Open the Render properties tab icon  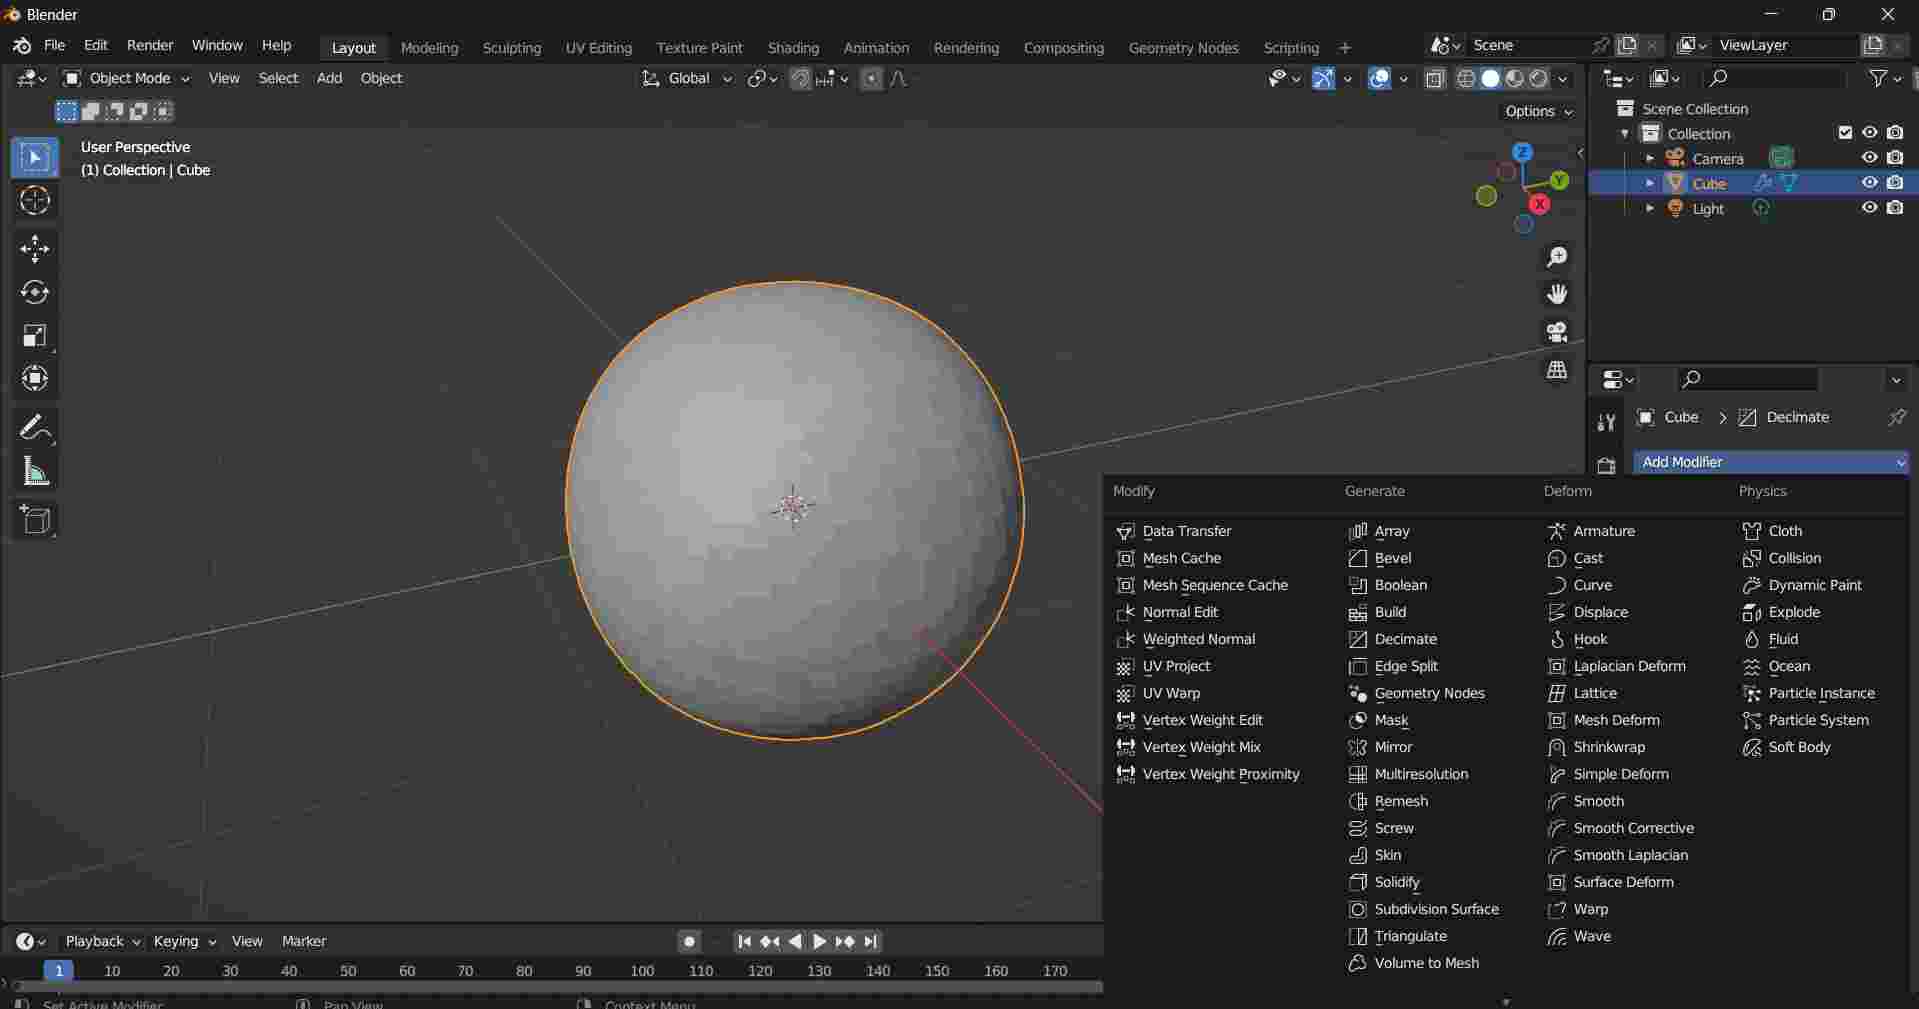coord(1606,465)
